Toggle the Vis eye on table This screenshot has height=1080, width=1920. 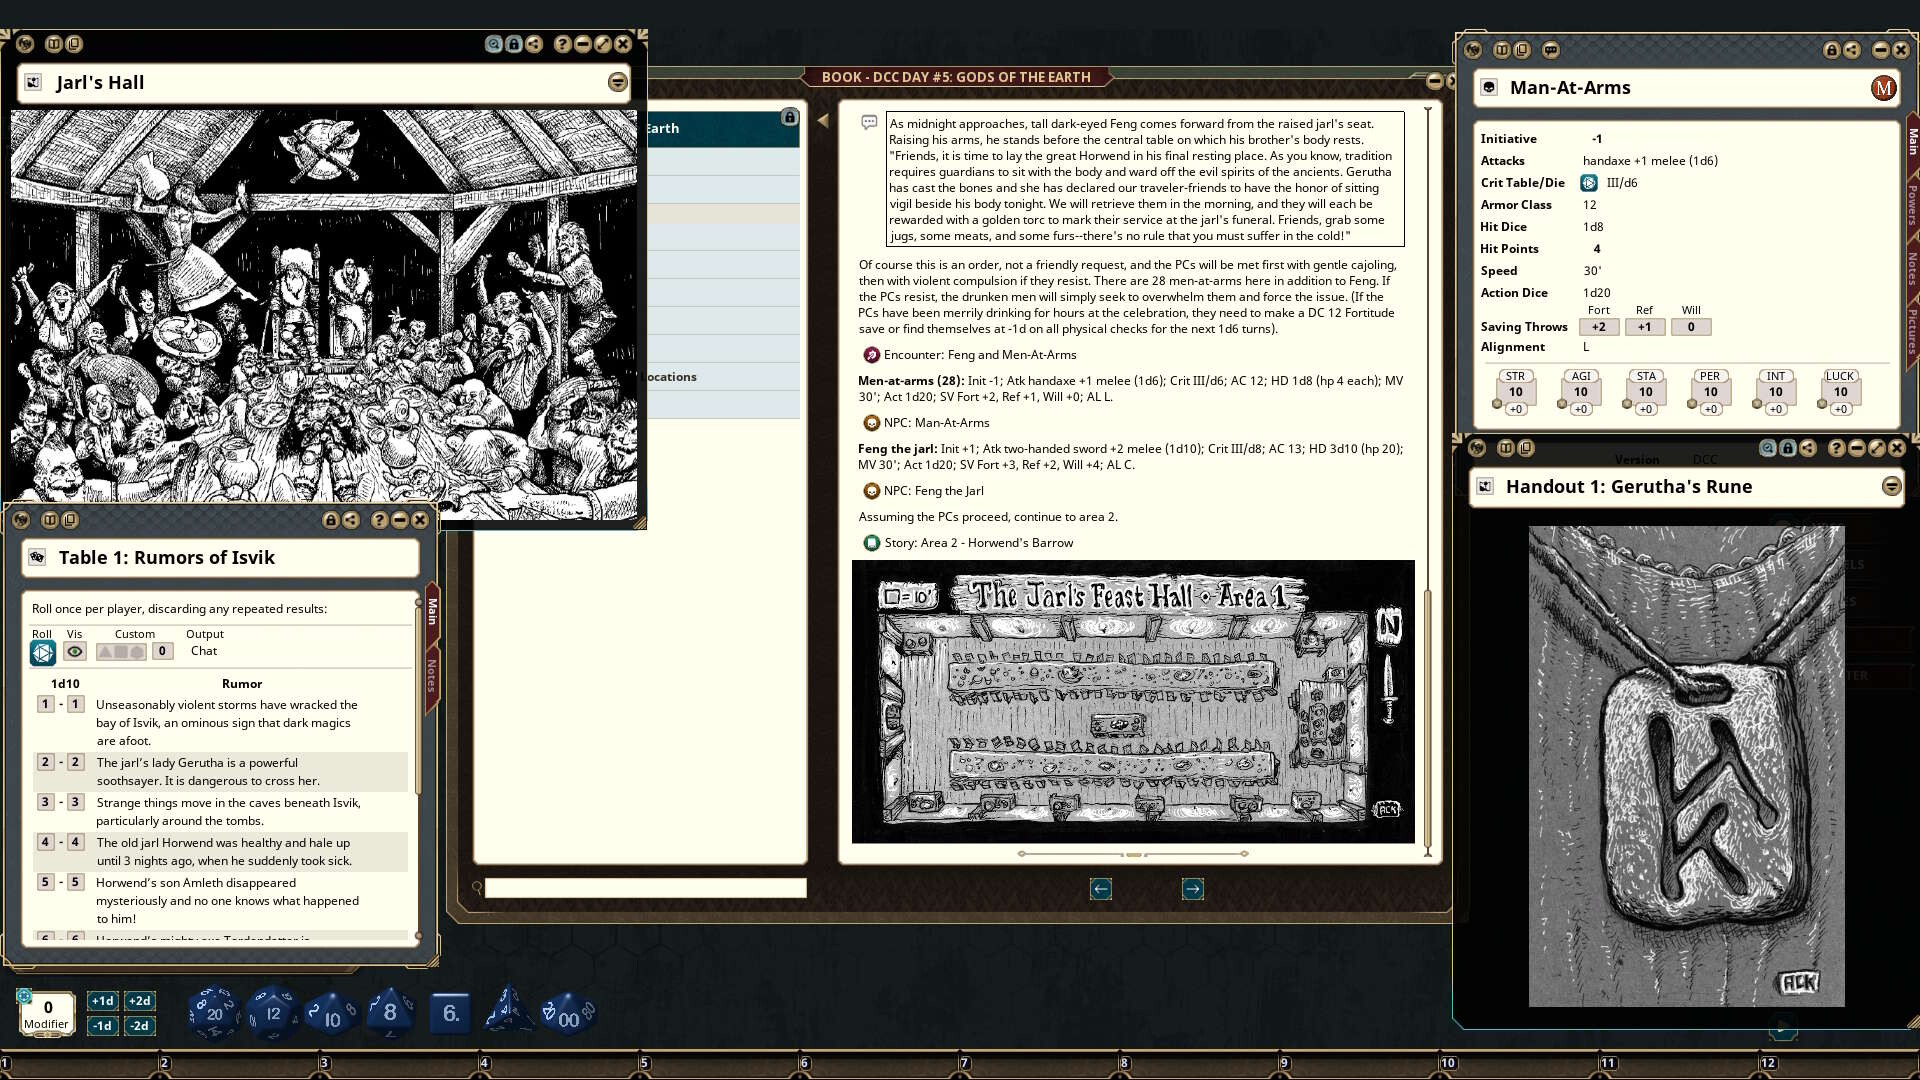[x=75, y=651]
